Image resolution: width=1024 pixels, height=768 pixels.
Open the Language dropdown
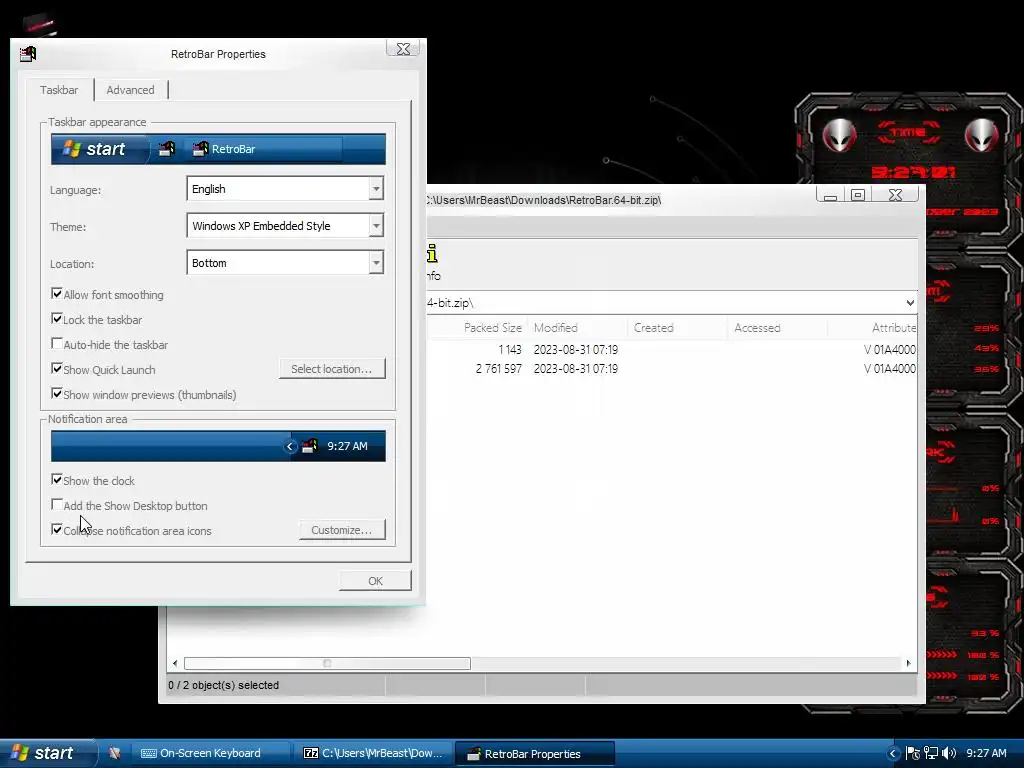[x=376, y=189]
